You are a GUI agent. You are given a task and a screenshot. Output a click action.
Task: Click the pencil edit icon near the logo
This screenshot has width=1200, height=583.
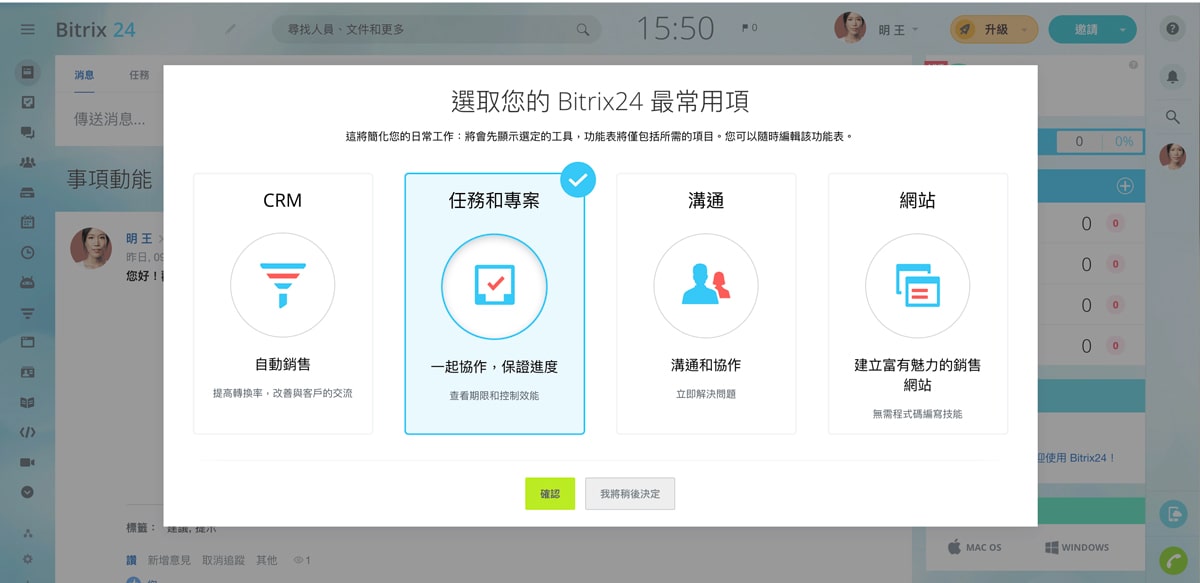click(231, 29)
